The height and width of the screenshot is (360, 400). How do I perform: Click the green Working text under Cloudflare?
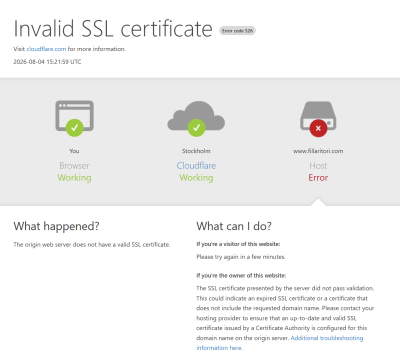pyautogui.click(x=196, y=178)
